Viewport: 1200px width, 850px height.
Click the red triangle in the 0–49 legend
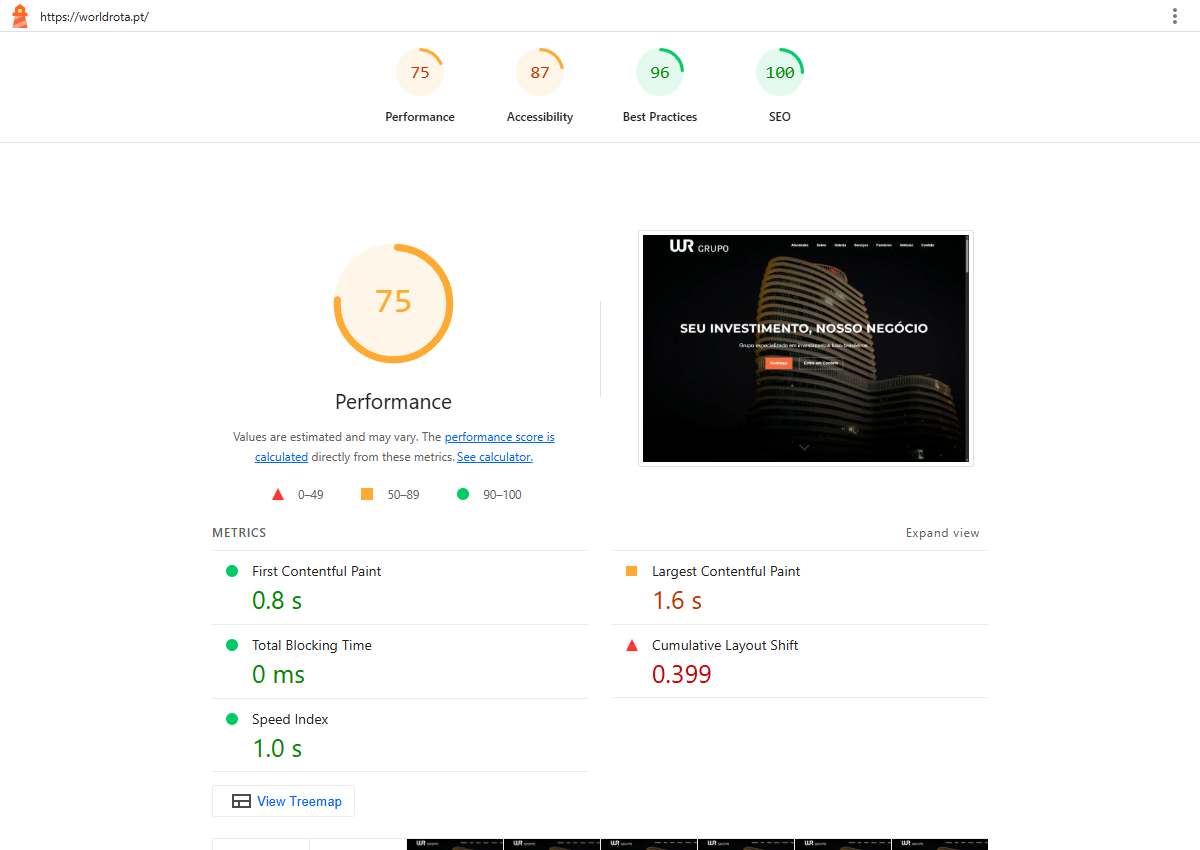(278, 494)
